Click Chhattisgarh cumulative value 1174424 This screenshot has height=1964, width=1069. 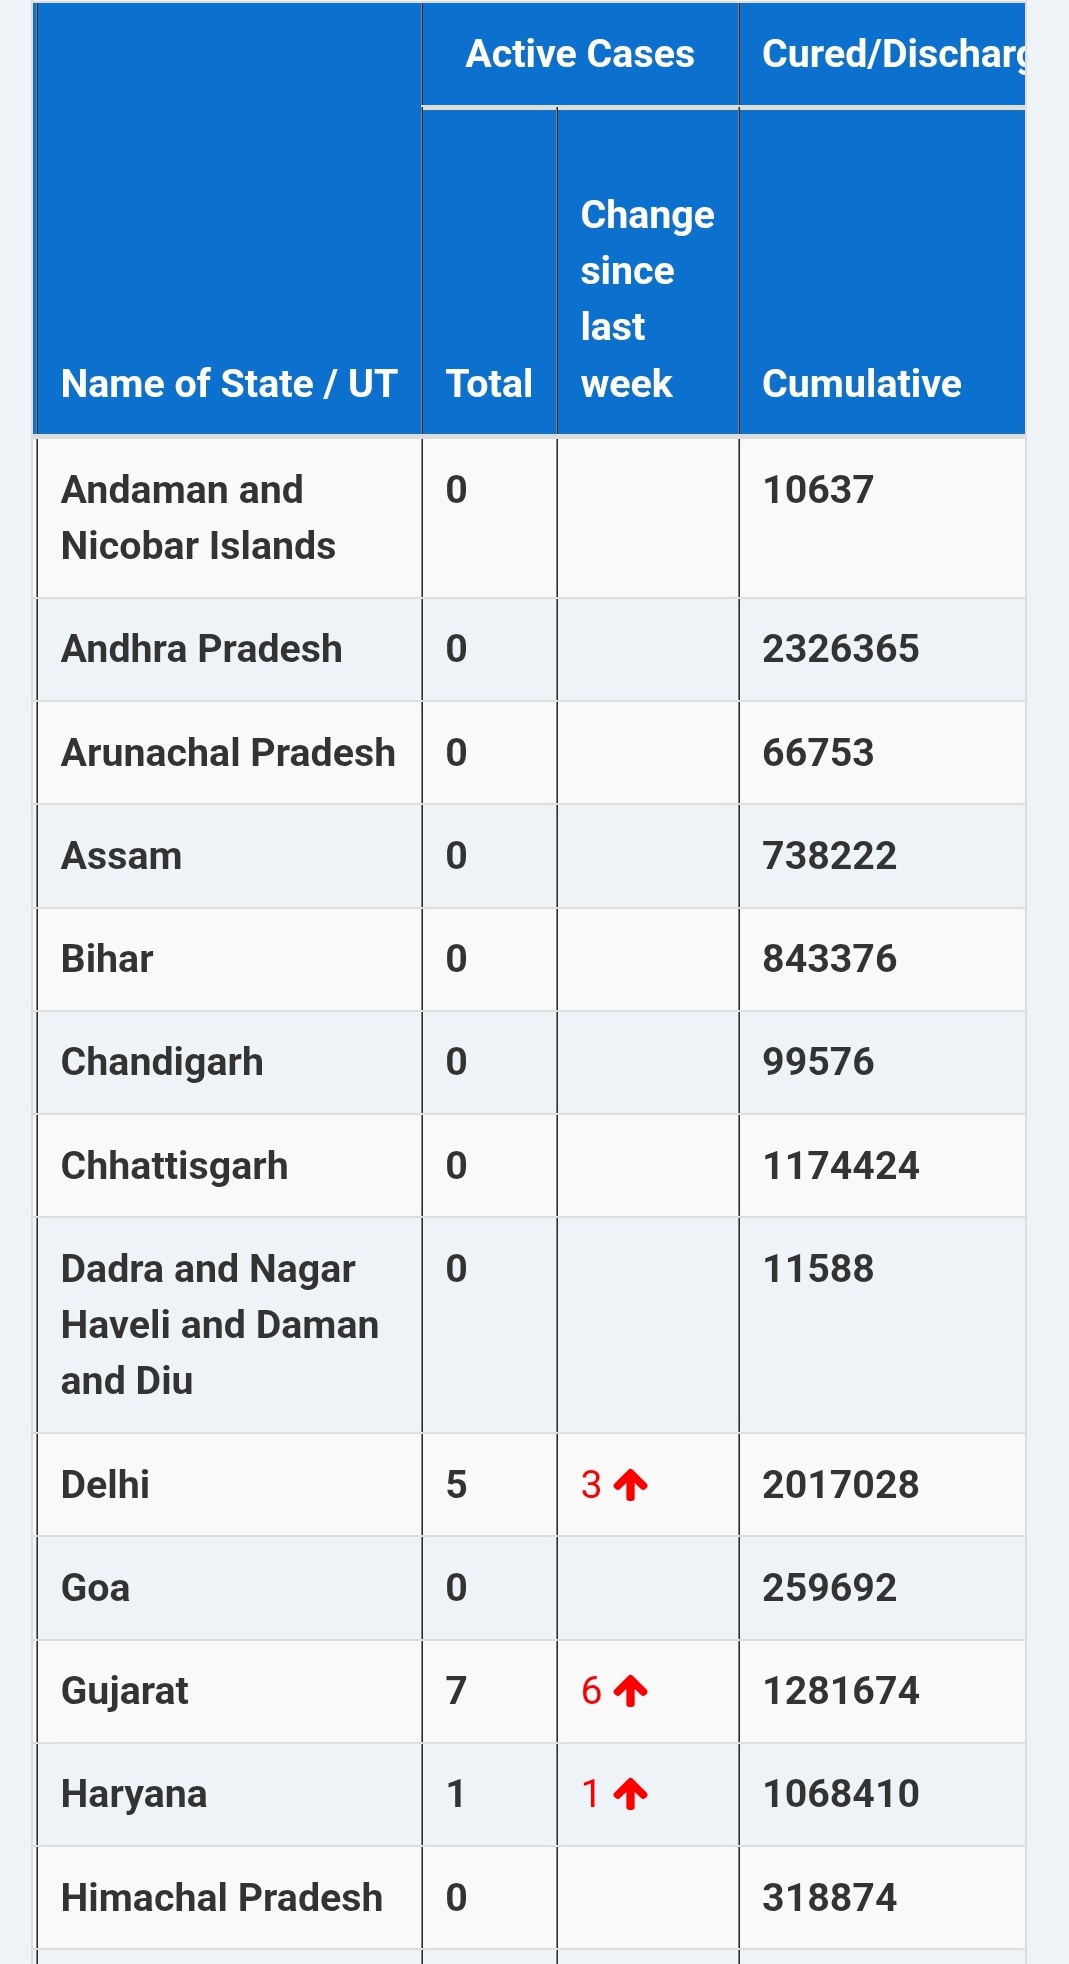coord(840,1166)
